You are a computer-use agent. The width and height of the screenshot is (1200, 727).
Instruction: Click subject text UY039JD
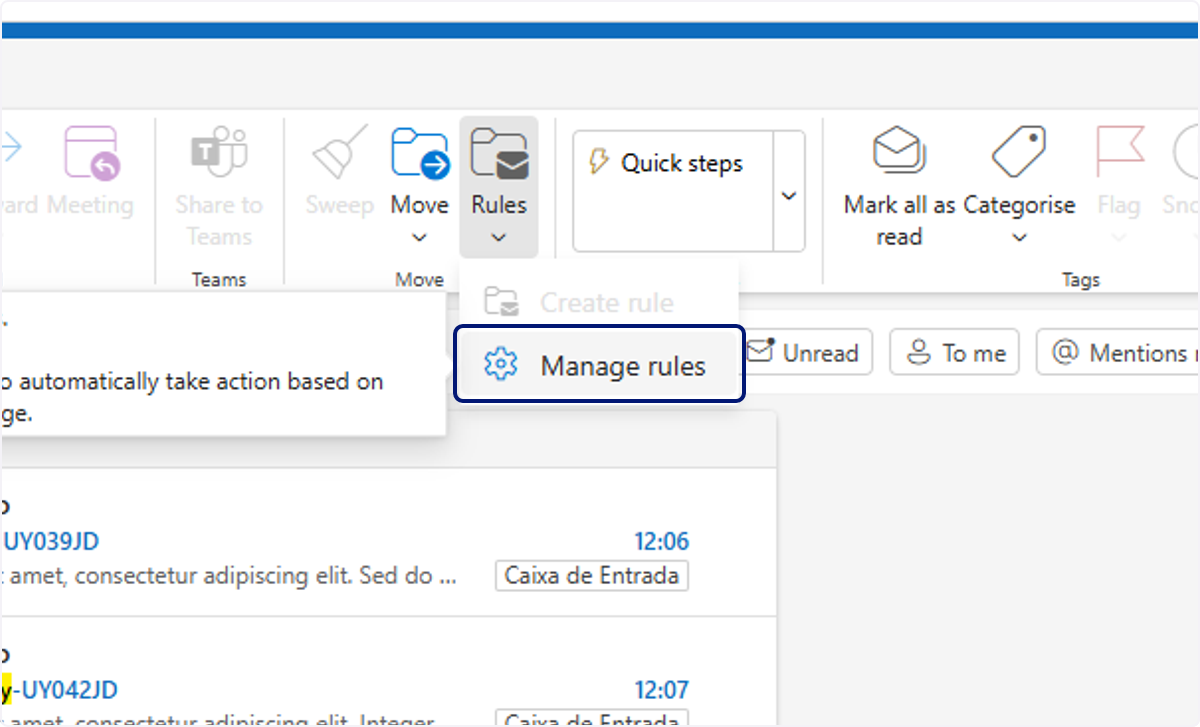pyautogui.click(x=51, y=542)
